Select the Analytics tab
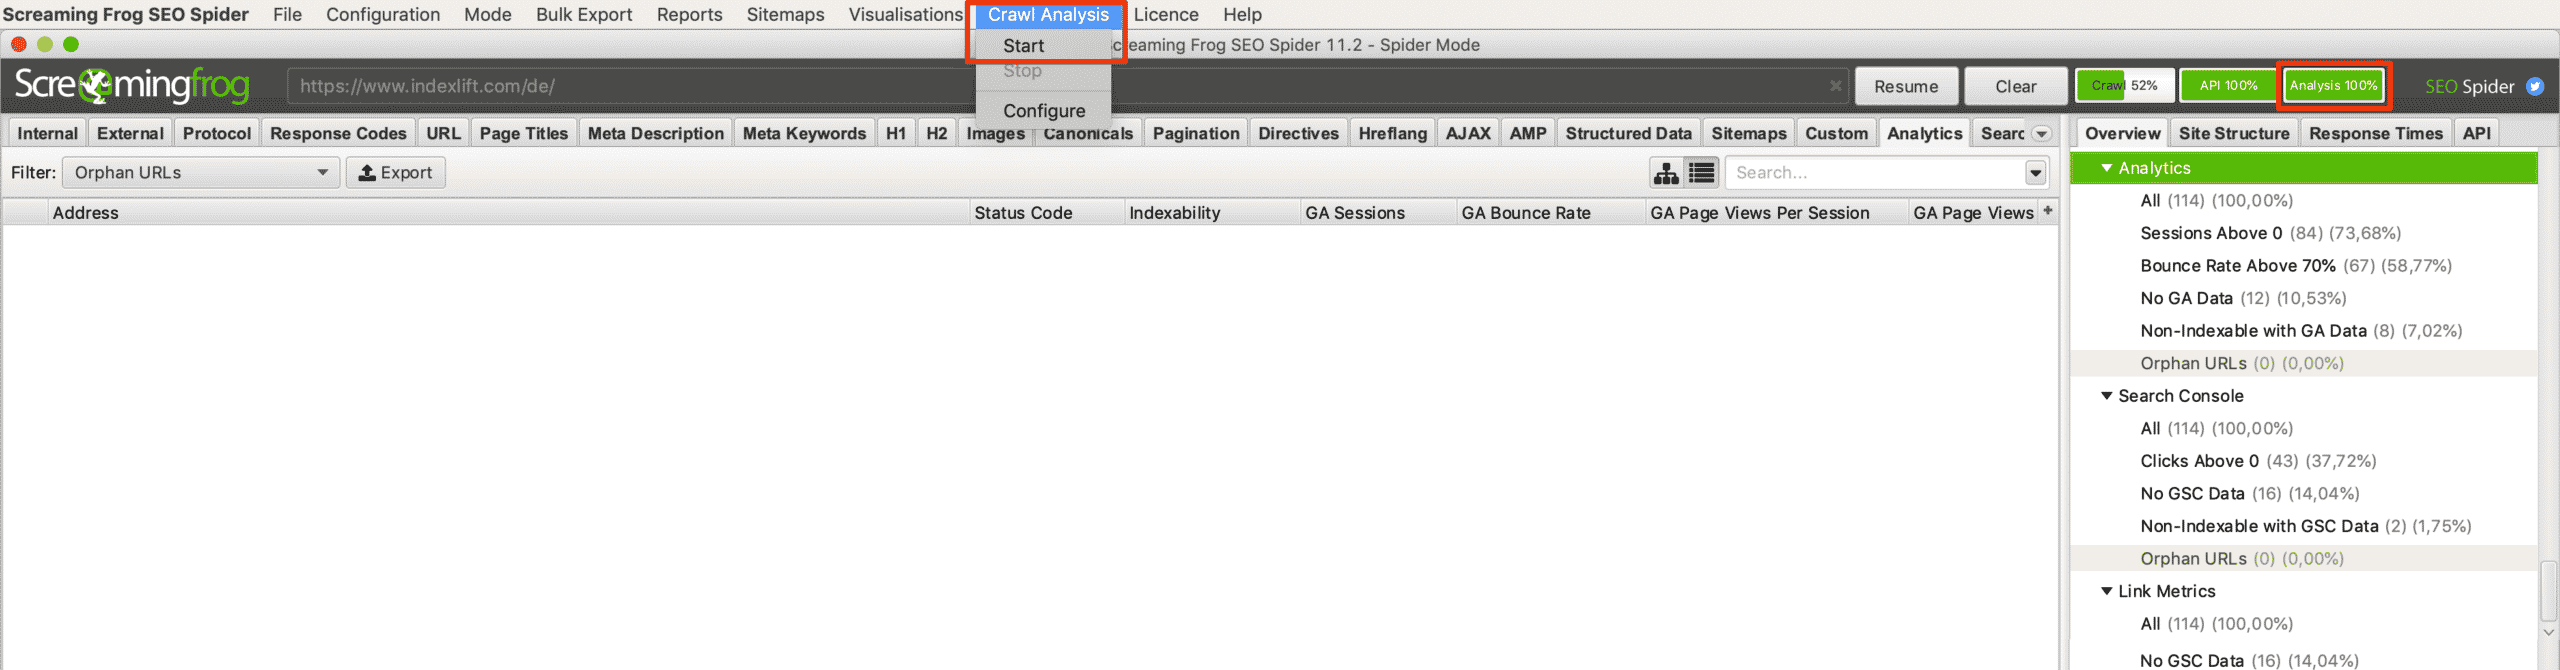Viewport: 2560px width, 670px height. 1925,134
